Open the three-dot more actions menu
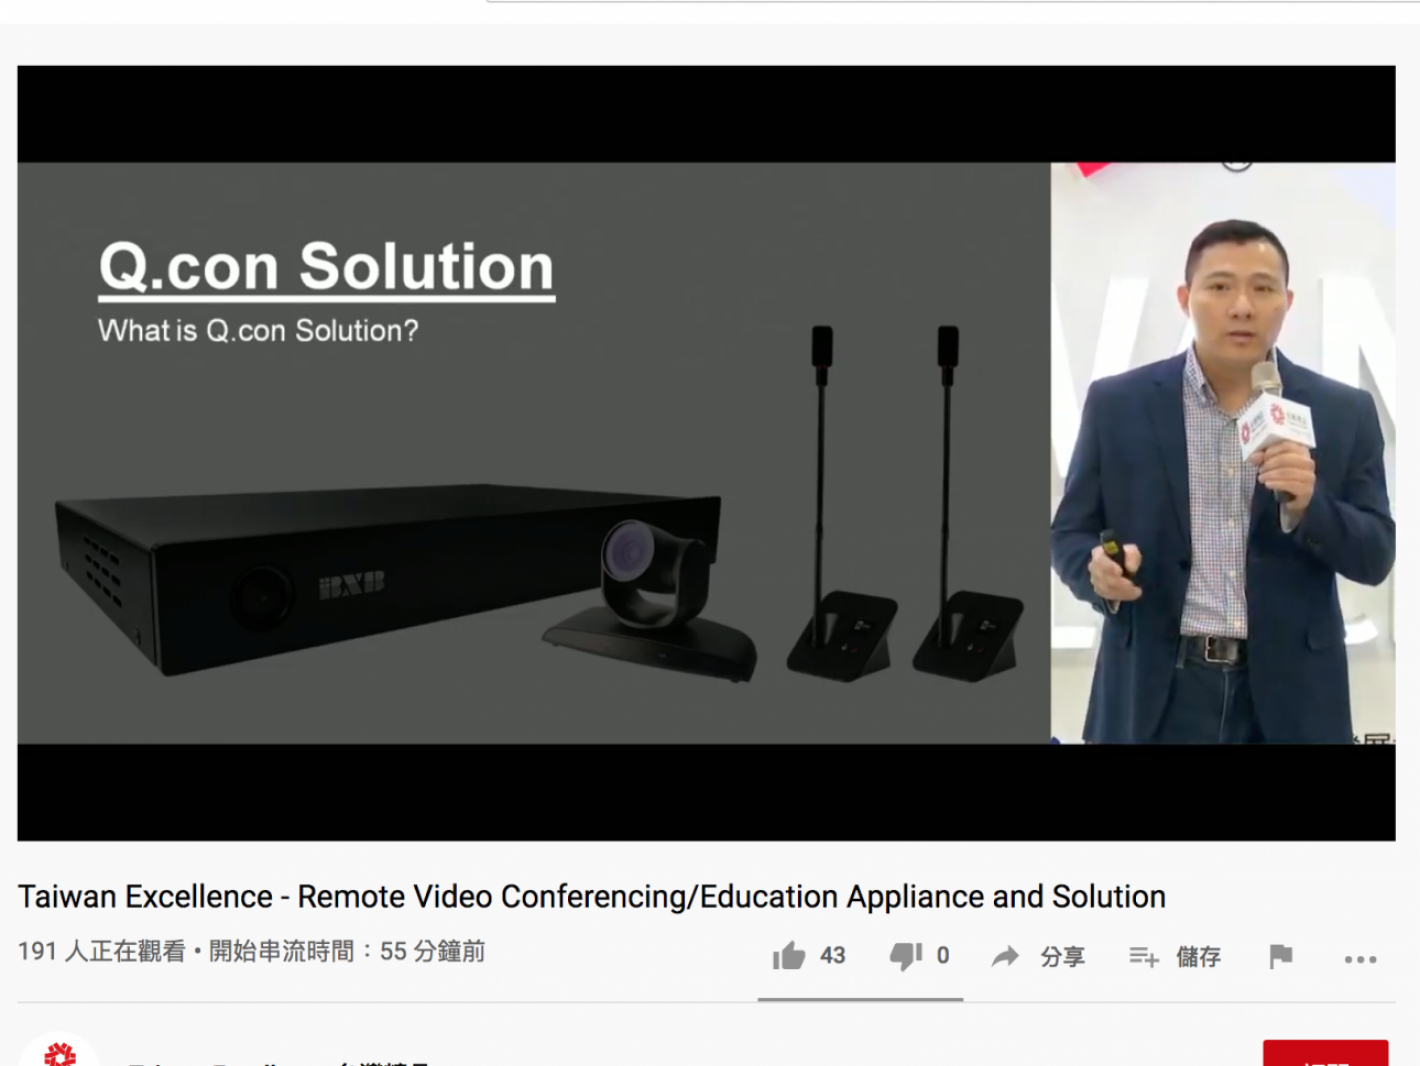The image size is (1420, 1066). click(x=1361, y=959)
